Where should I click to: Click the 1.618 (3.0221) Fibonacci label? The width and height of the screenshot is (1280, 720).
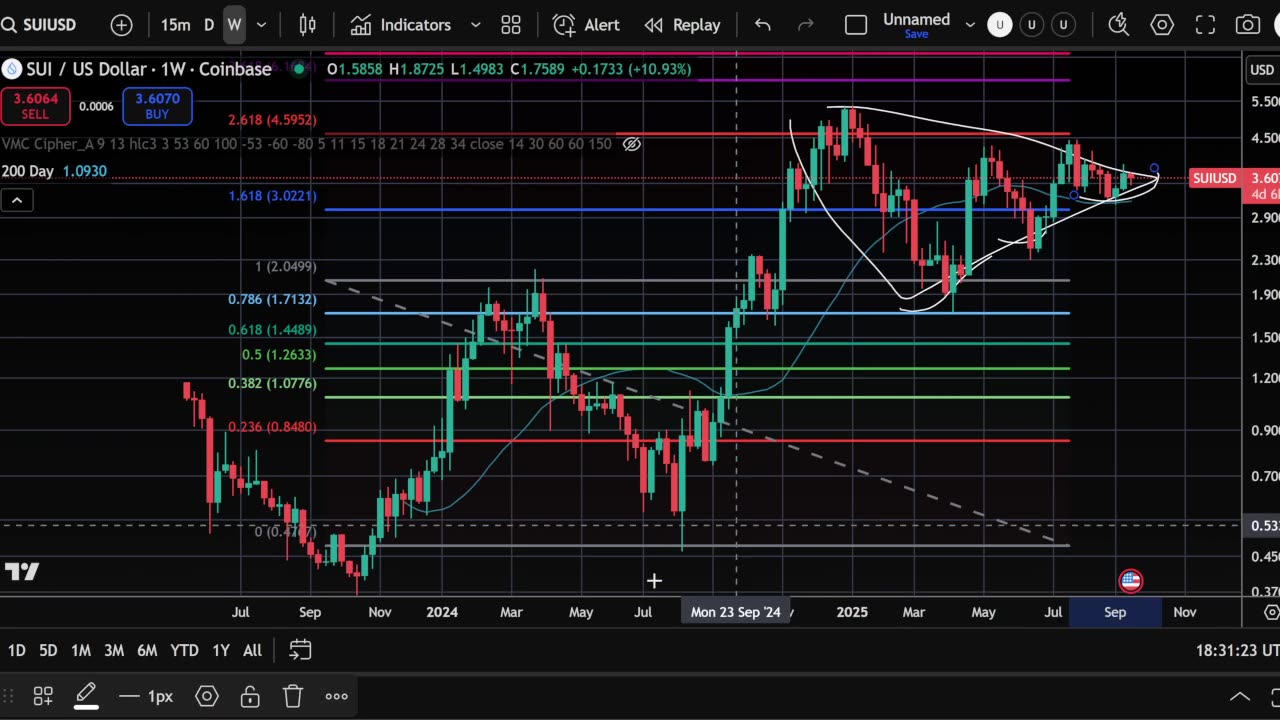pyautogui.click(x=272, y=196)
